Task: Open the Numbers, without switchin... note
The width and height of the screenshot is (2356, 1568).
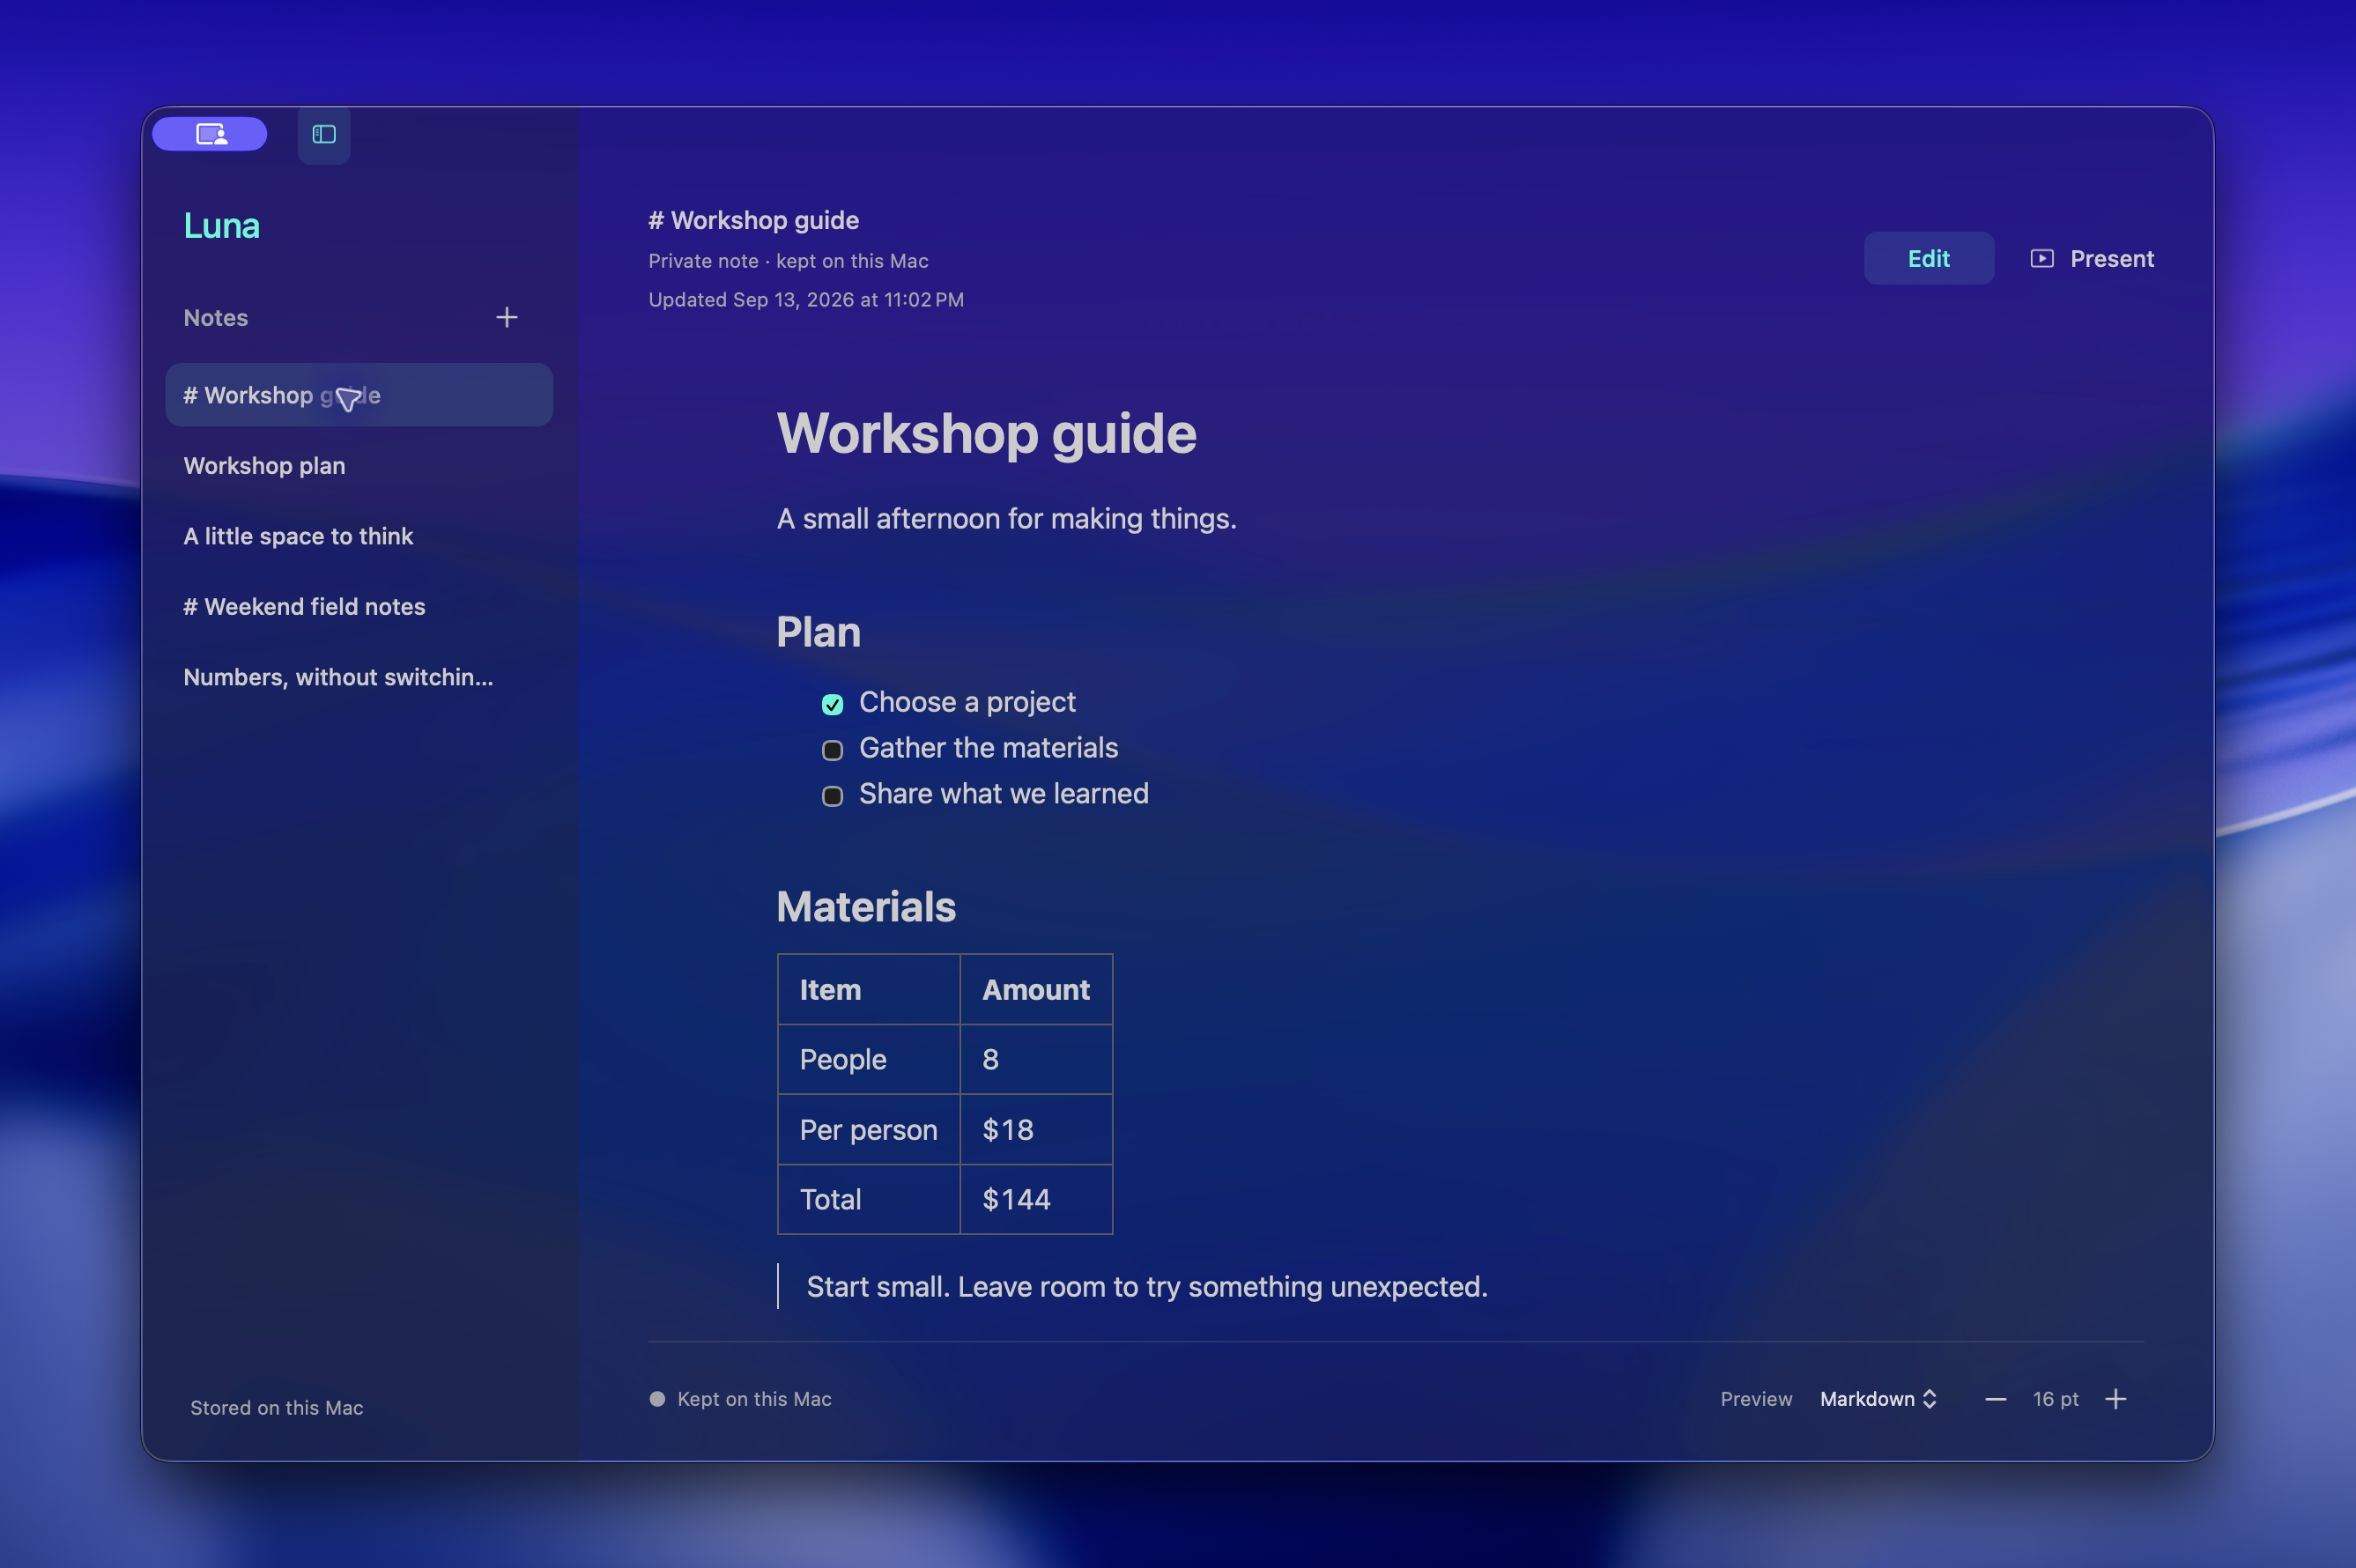Action: click(x=359, y=677)
